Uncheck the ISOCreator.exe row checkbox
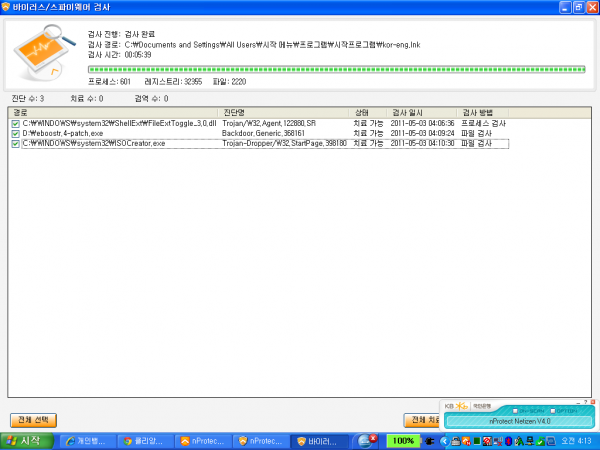The image size is (600, 450). [x=15, y=144]
